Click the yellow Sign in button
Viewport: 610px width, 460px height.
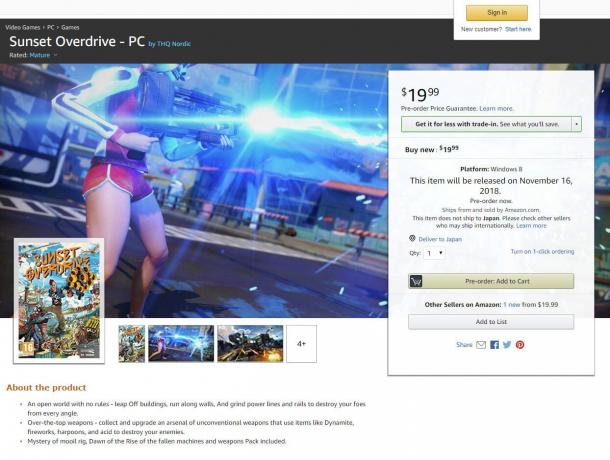[497, 12]
